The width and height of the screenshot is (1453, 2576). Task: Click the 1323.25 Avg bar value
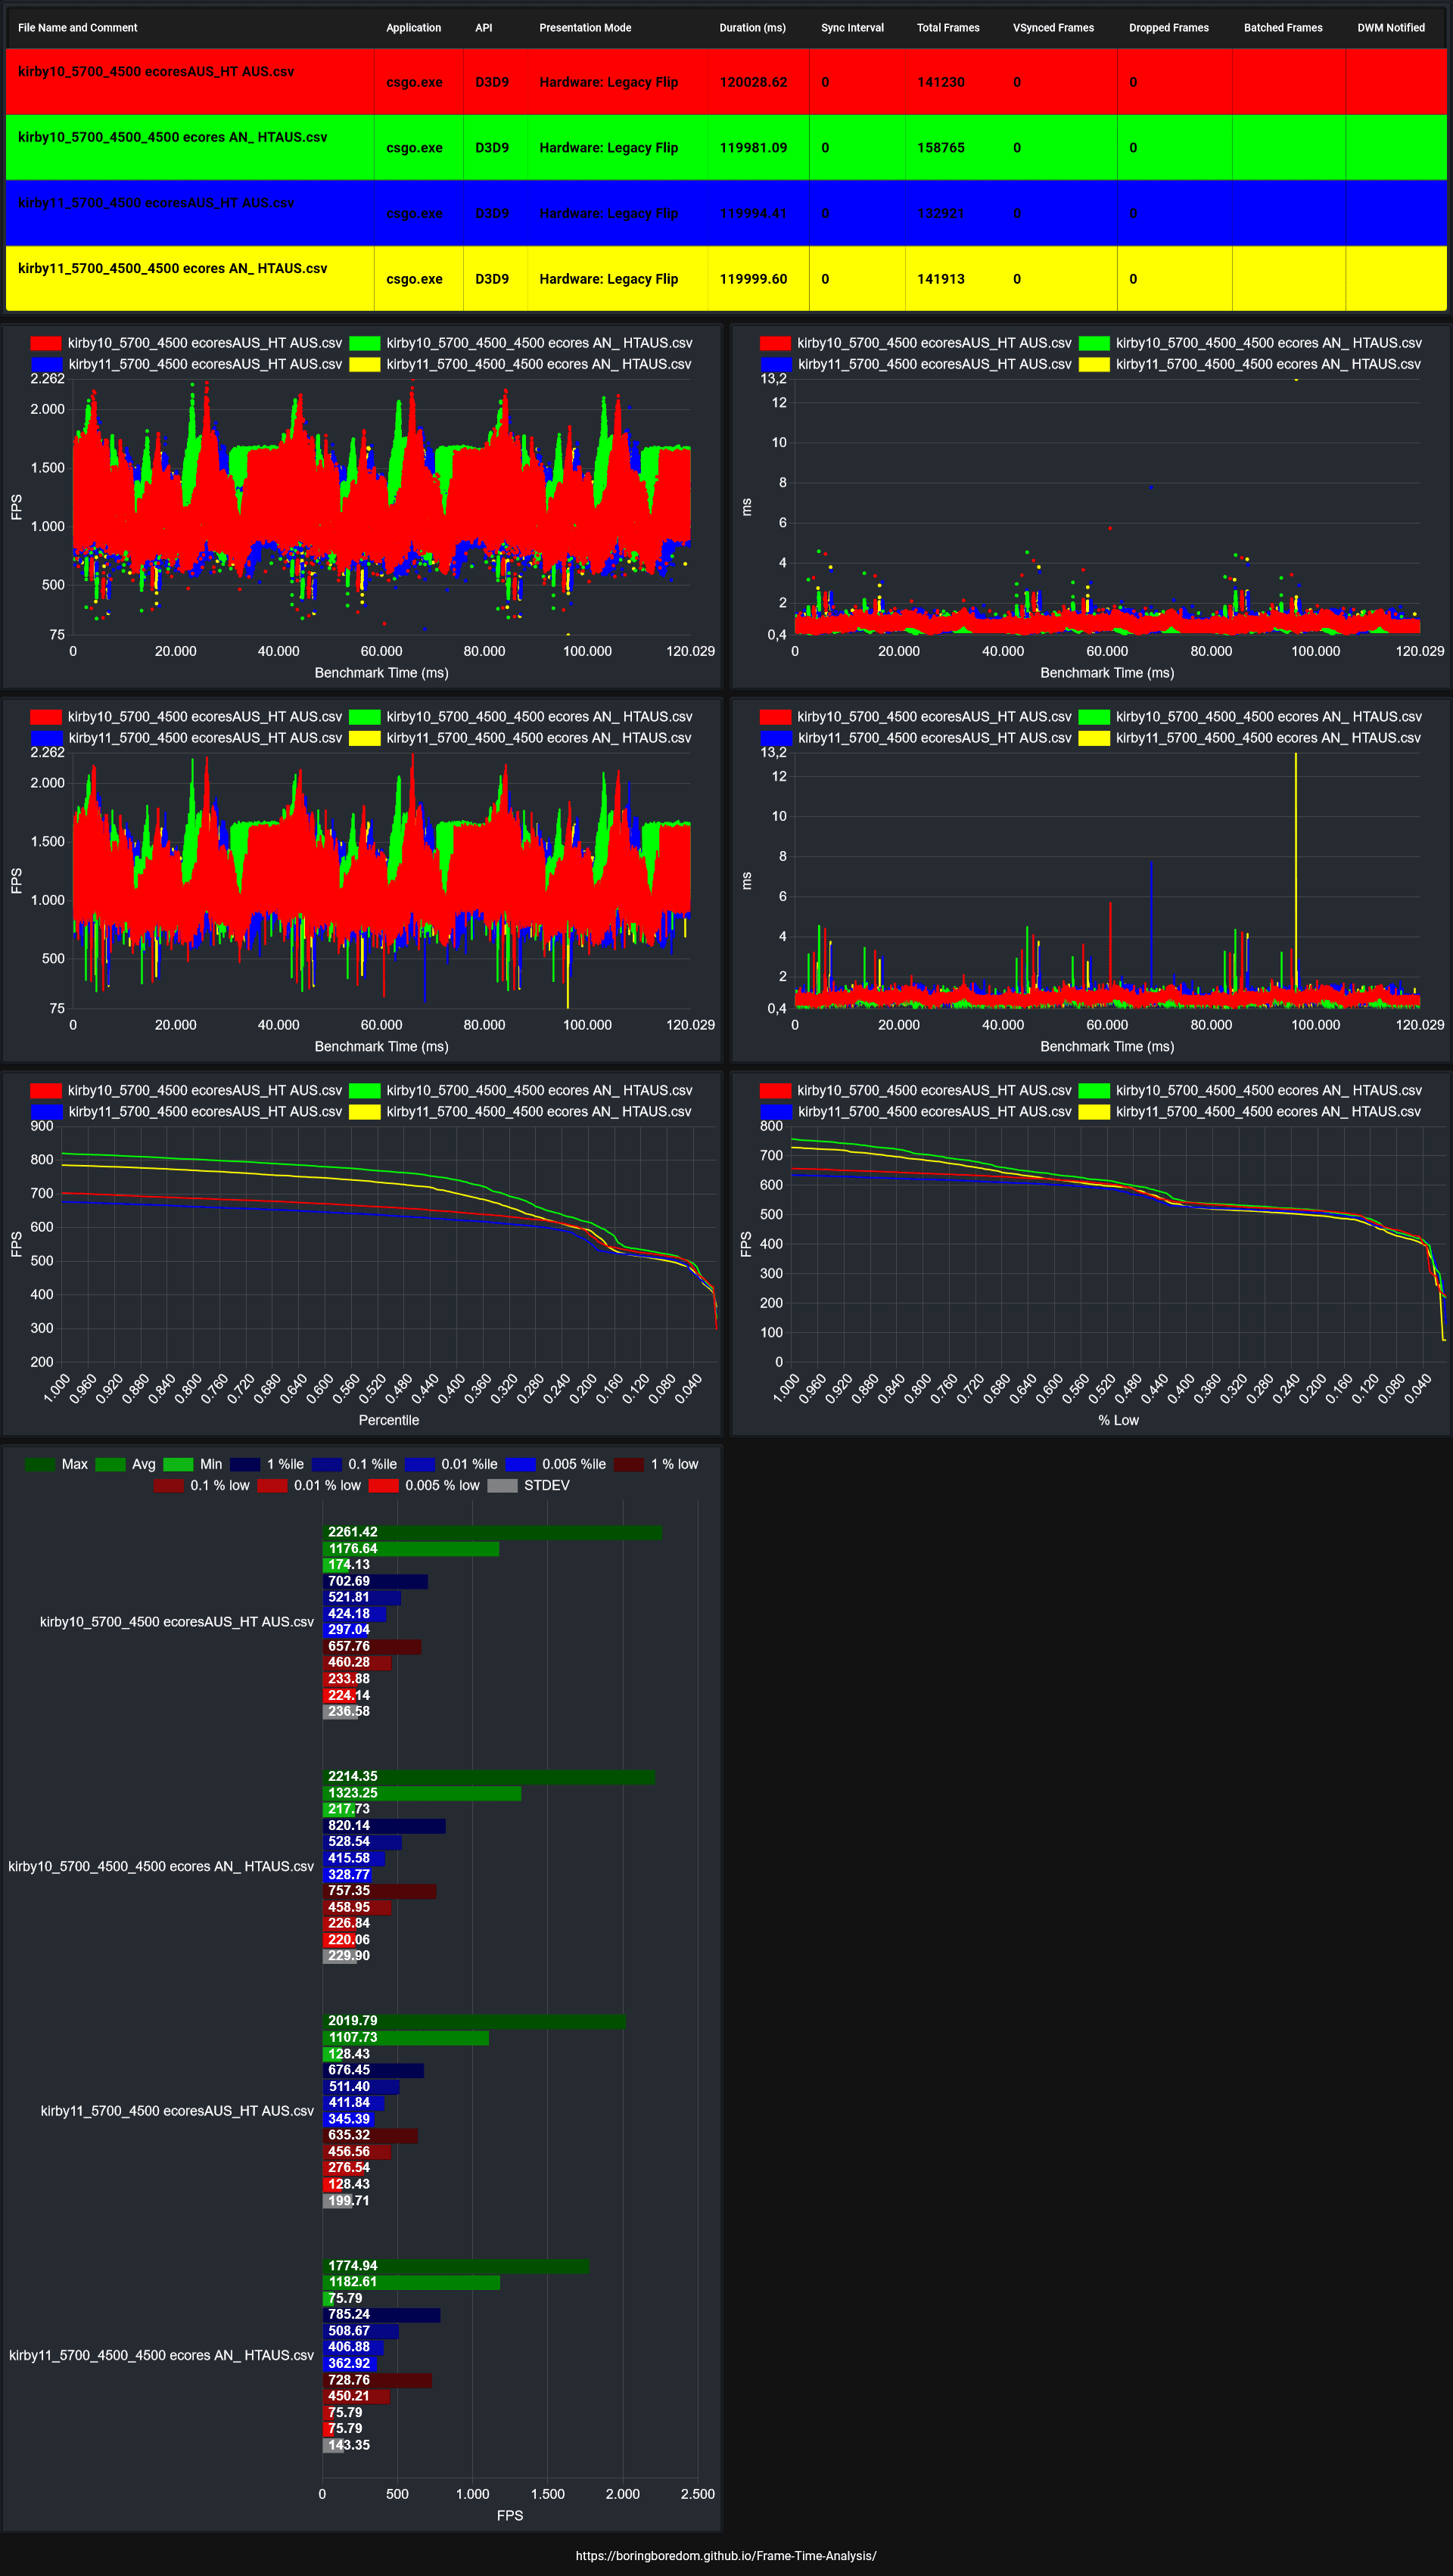(x=353, y=1793)
